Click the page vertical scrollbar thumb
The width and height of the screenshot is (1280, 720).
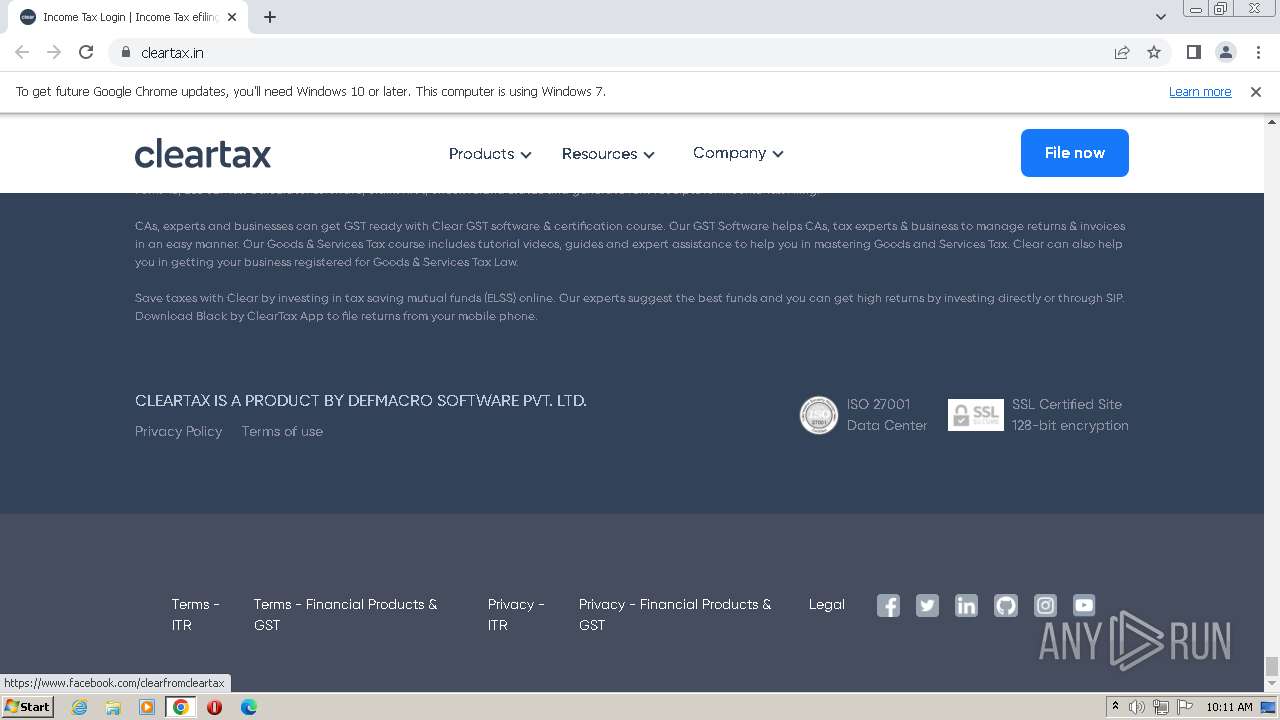coord(1271,666)
